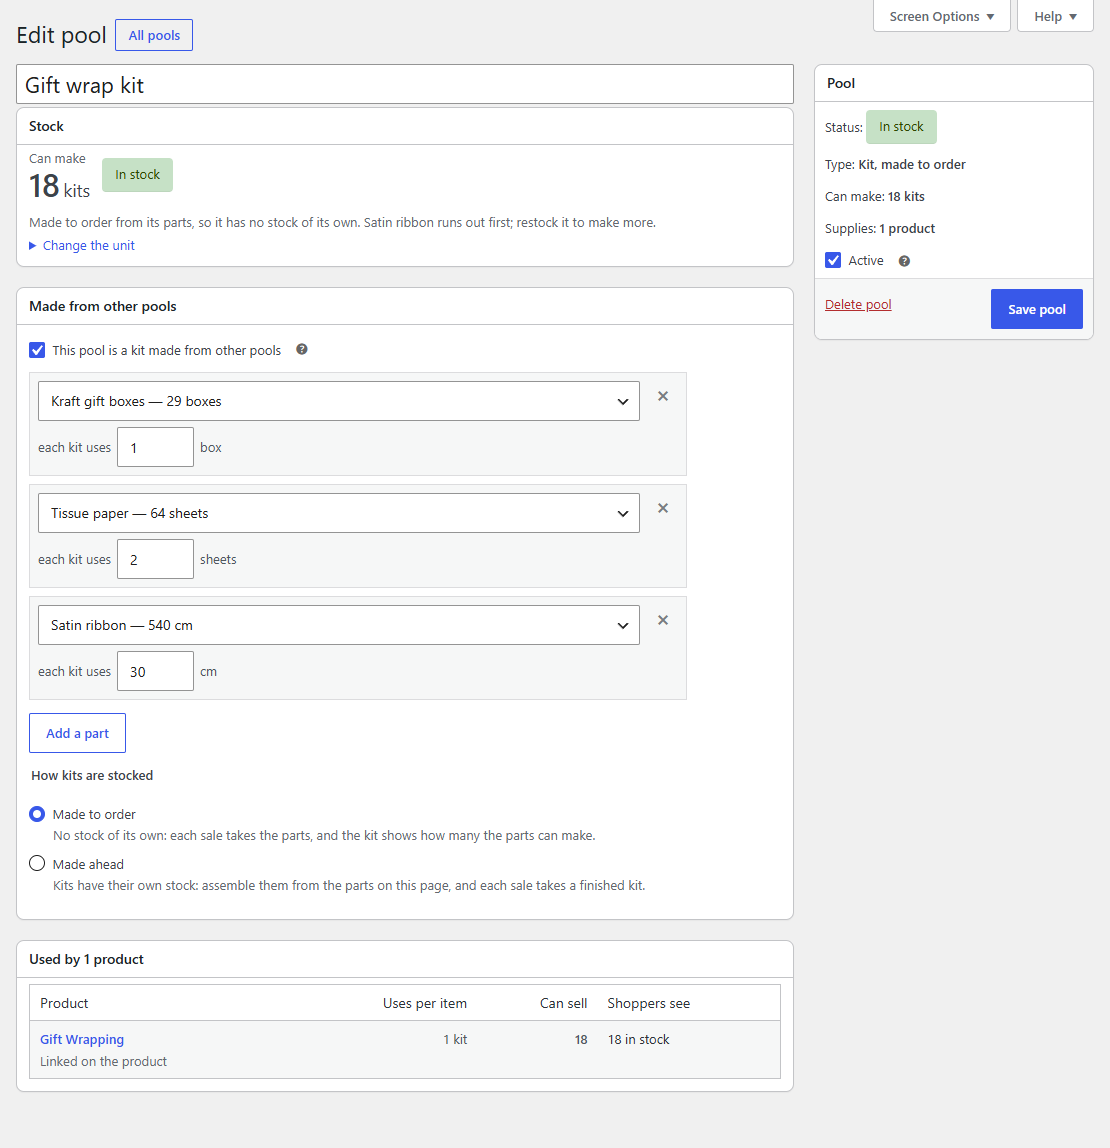Image resolution: width=1110 pixels, height=1148 pixels.
Task: Remove the Satin ribbon part
Action: pos(663,620)
